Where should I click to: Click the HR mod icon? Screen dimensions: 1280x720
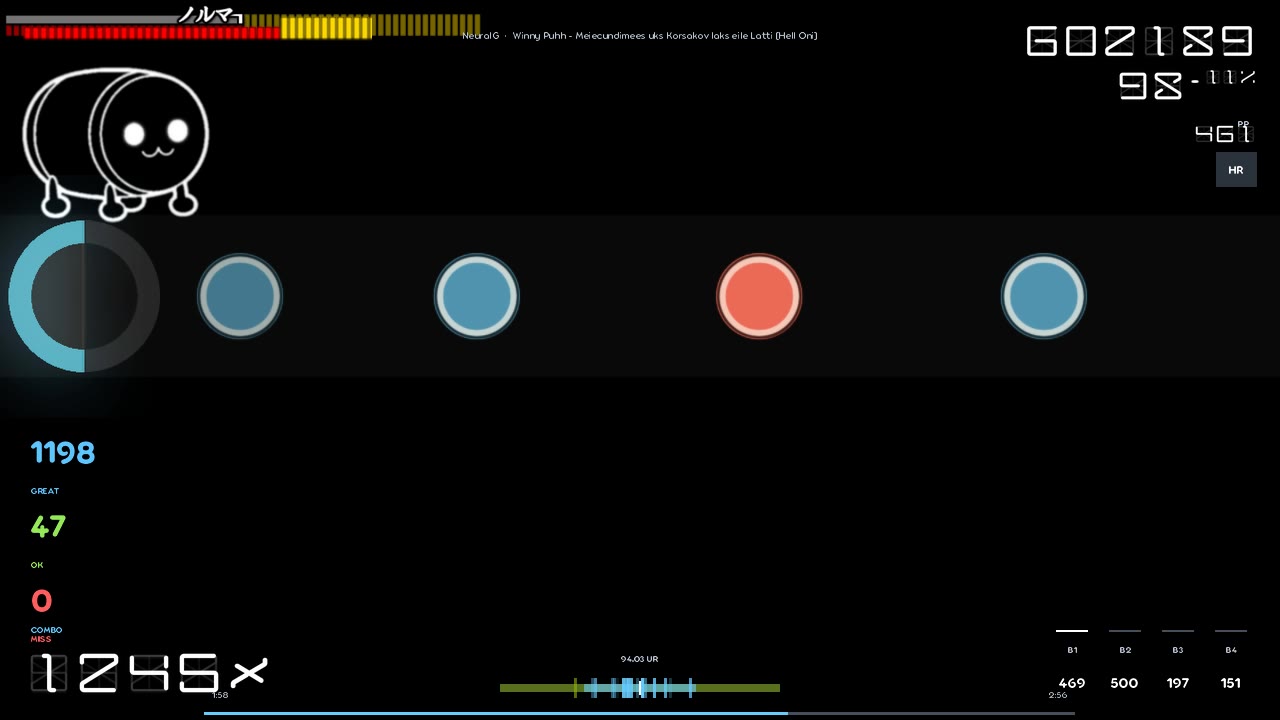point(1236,170)
